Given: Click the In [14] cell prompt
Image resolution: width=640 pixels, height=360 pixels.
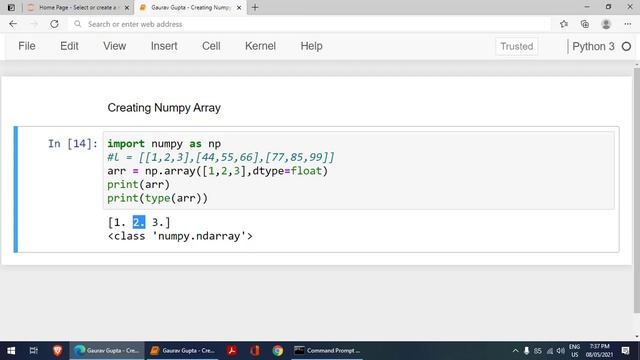Looking at the screenshot, I should pyautogui.click(x=73, y=144).
